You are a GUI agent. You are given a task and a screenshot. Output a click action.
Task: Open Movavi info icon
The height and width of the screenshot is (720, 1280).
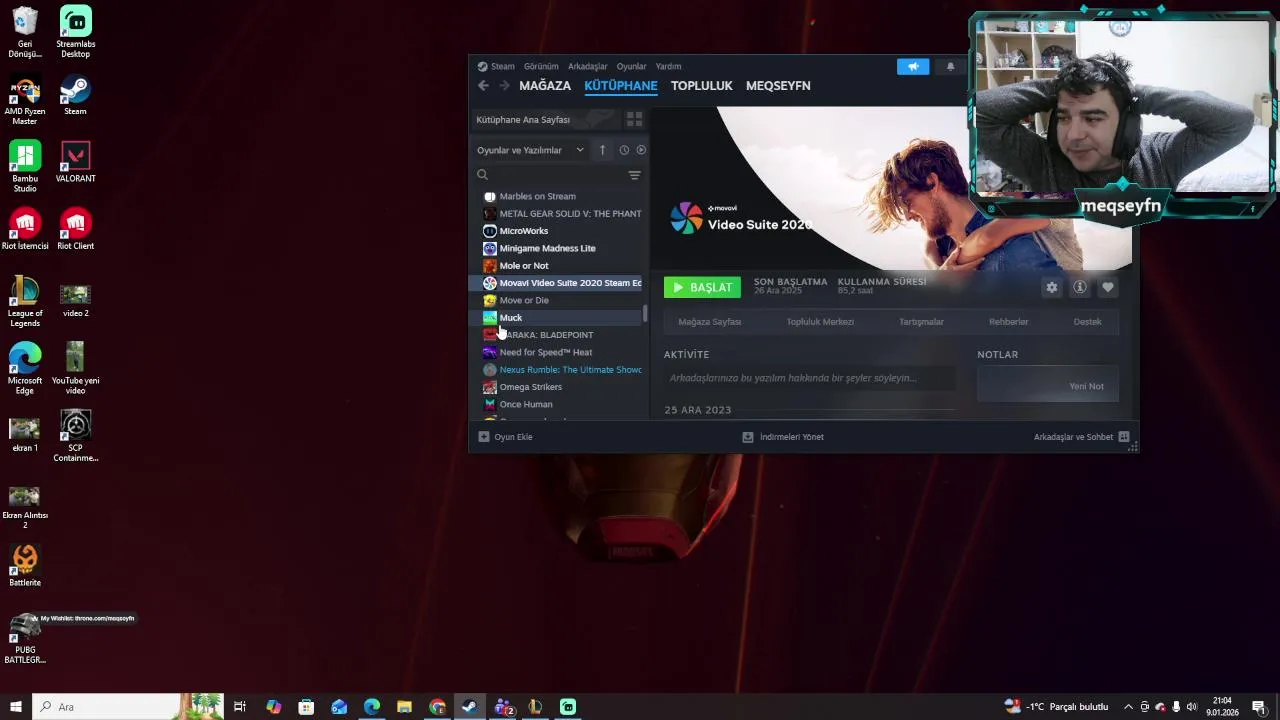[x=1080, y=287]
